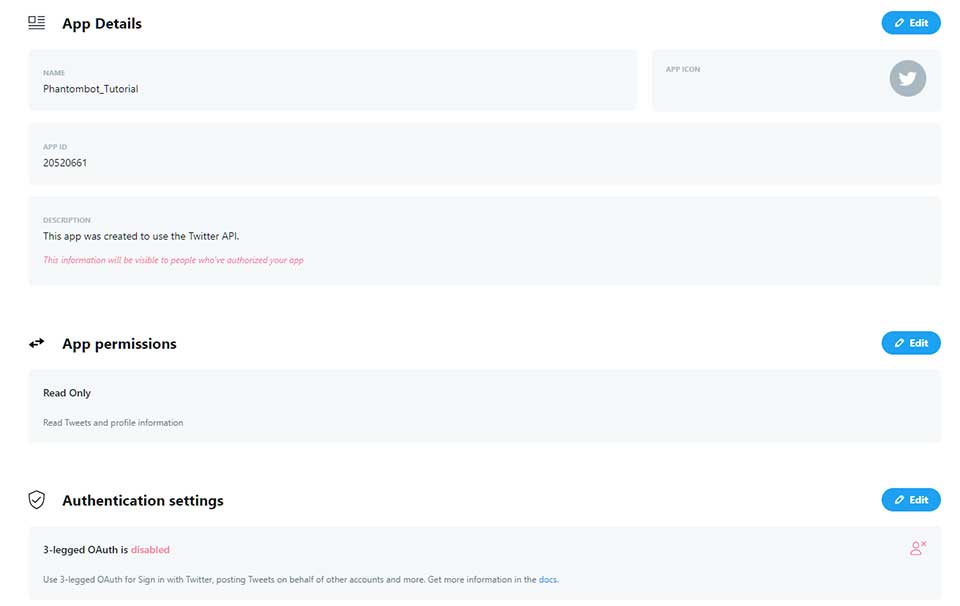Click the App Details list icon

pos(37,23)
